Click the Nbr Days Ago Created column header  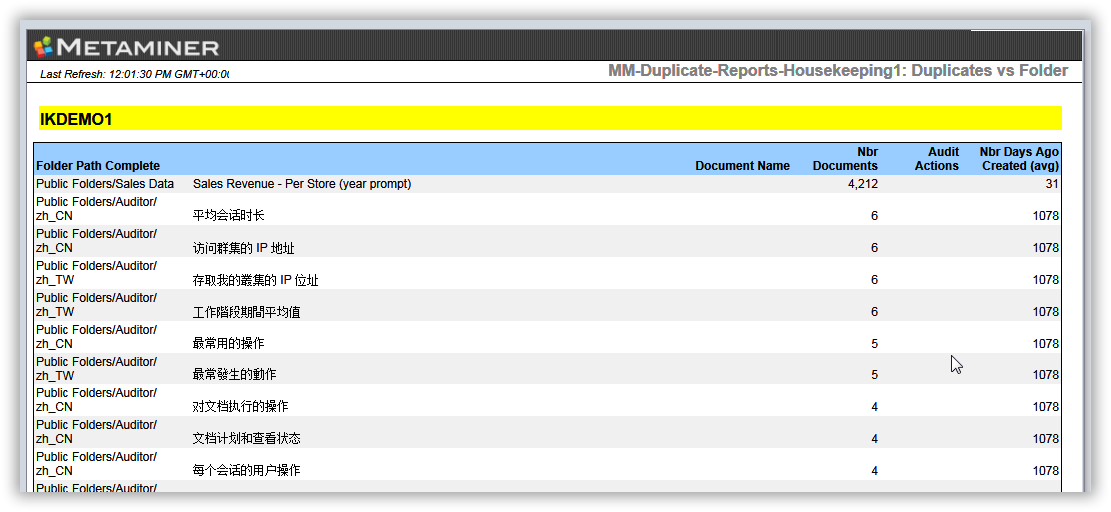click(x=1019, y=159)
